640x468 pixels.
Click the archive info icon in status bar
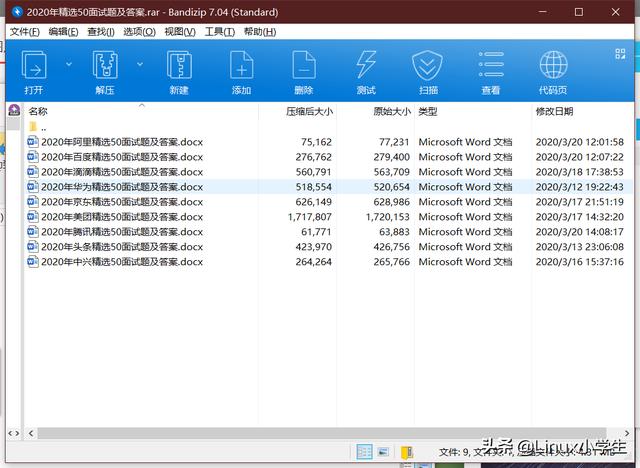(407, 452)
